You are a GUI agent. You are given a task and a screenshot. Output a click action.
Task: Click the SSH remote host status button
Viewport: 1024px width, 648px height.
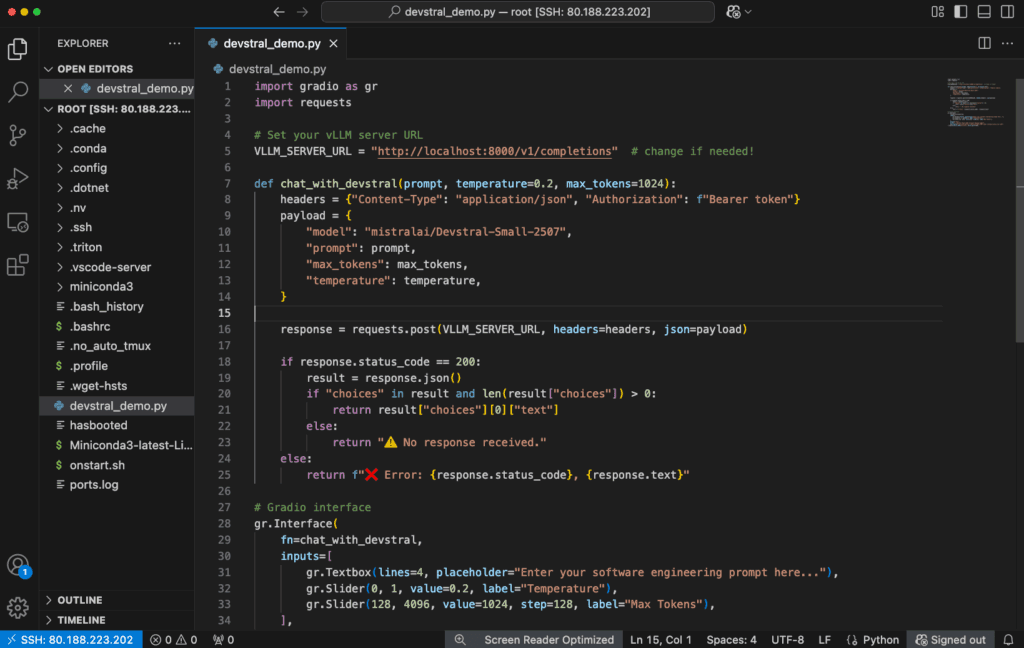[x=71, y=640]
